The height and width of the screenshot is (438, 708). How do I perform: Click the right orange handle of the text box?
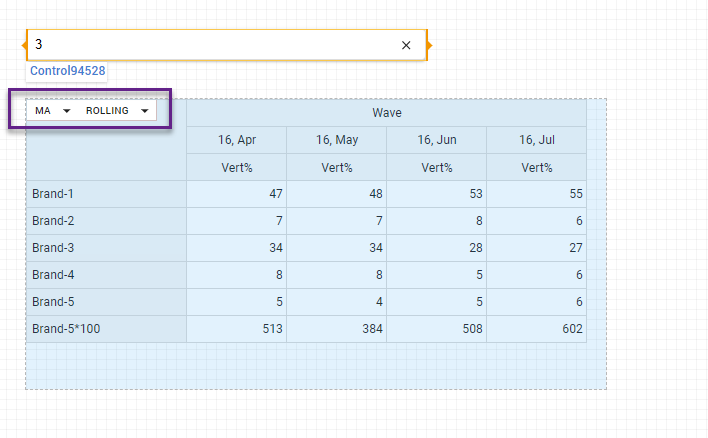429,45
